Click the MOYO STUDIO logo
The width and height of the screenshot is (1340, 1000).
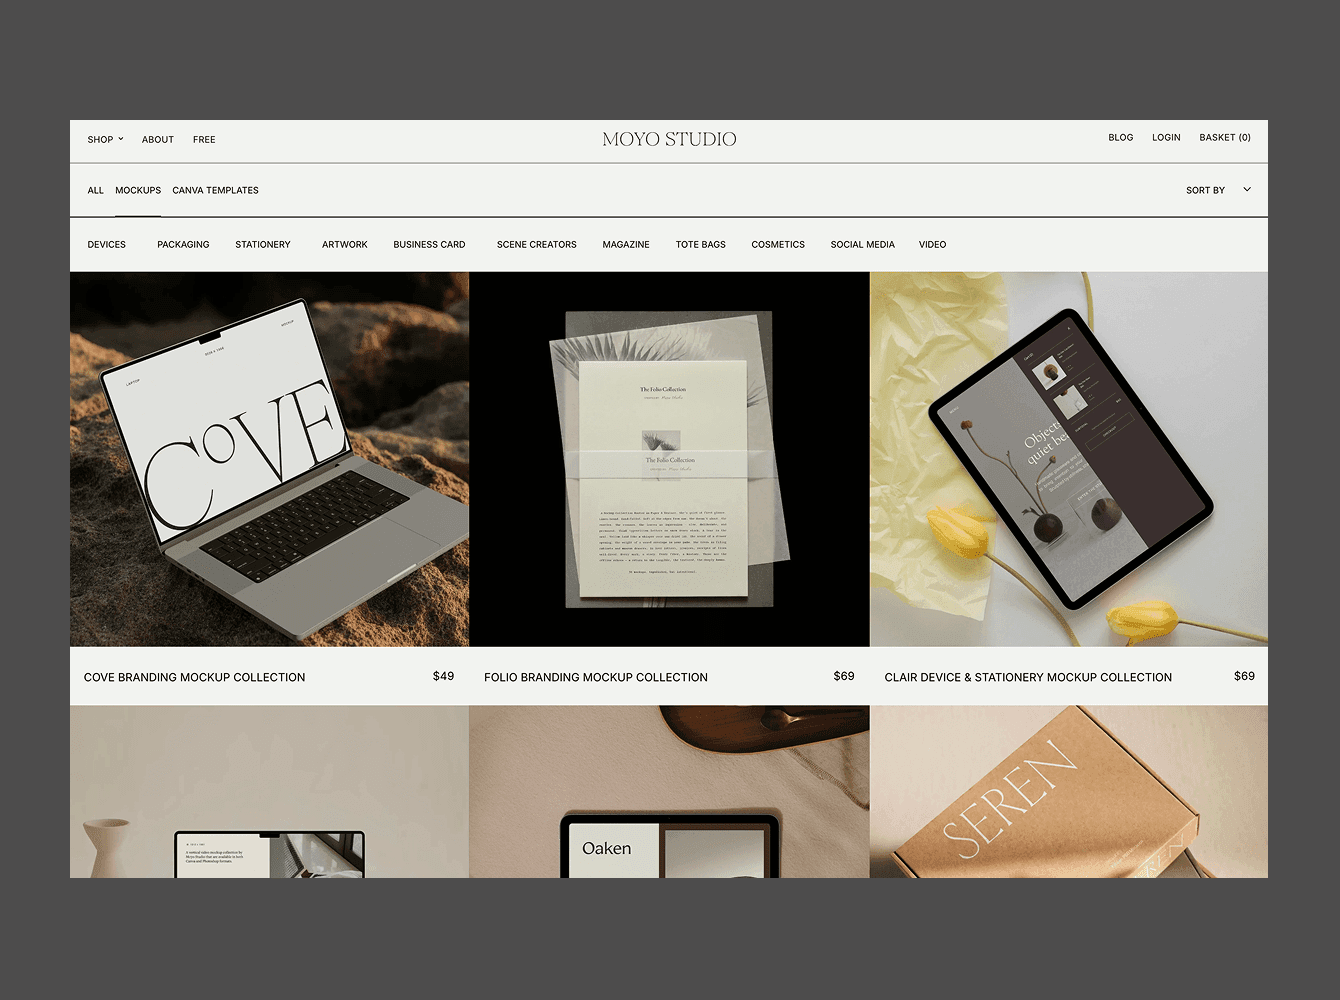[x=668, y=139]
